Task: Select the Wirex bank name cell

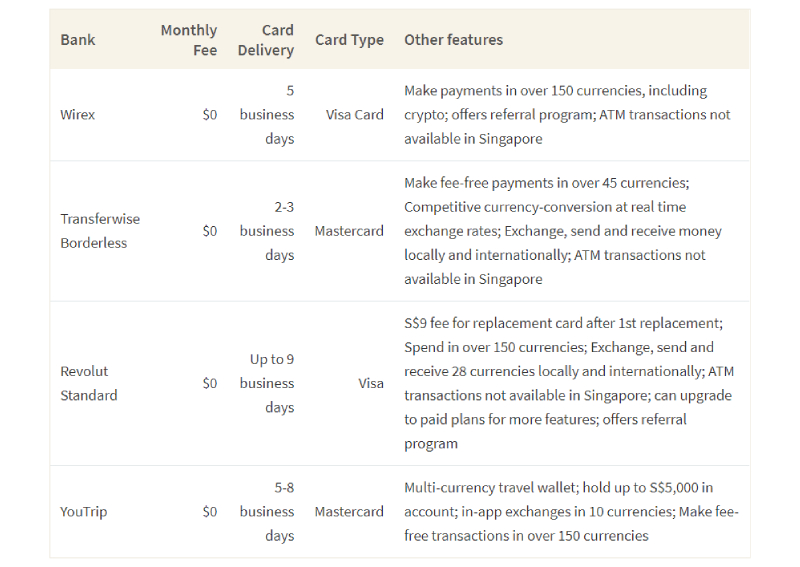Action: coord(78,115)
